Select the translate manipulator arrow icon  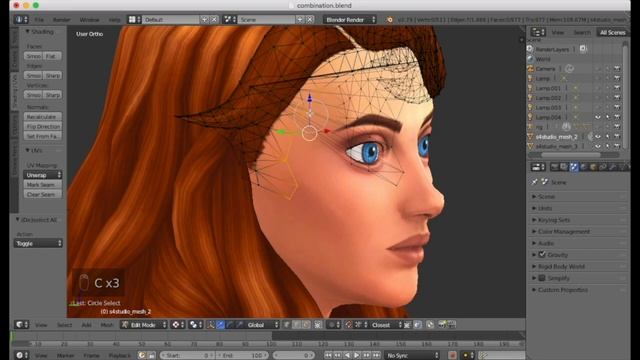point(220,324)
